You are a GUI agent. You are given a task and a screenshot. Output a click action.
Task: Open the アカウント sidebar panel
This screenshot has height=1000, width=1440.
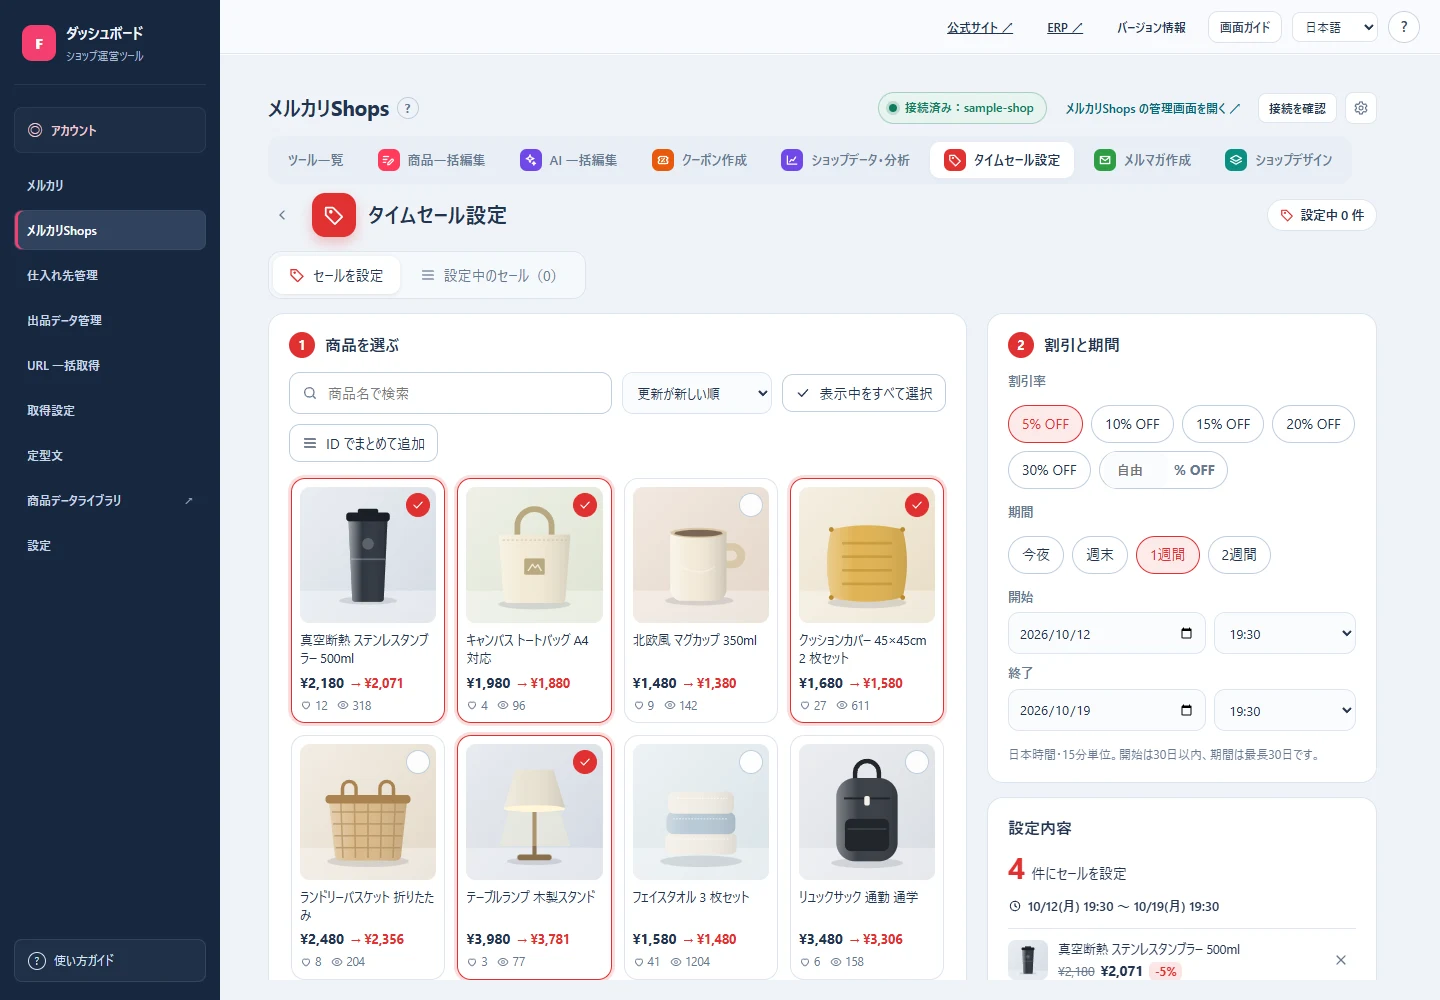point(110,130)
